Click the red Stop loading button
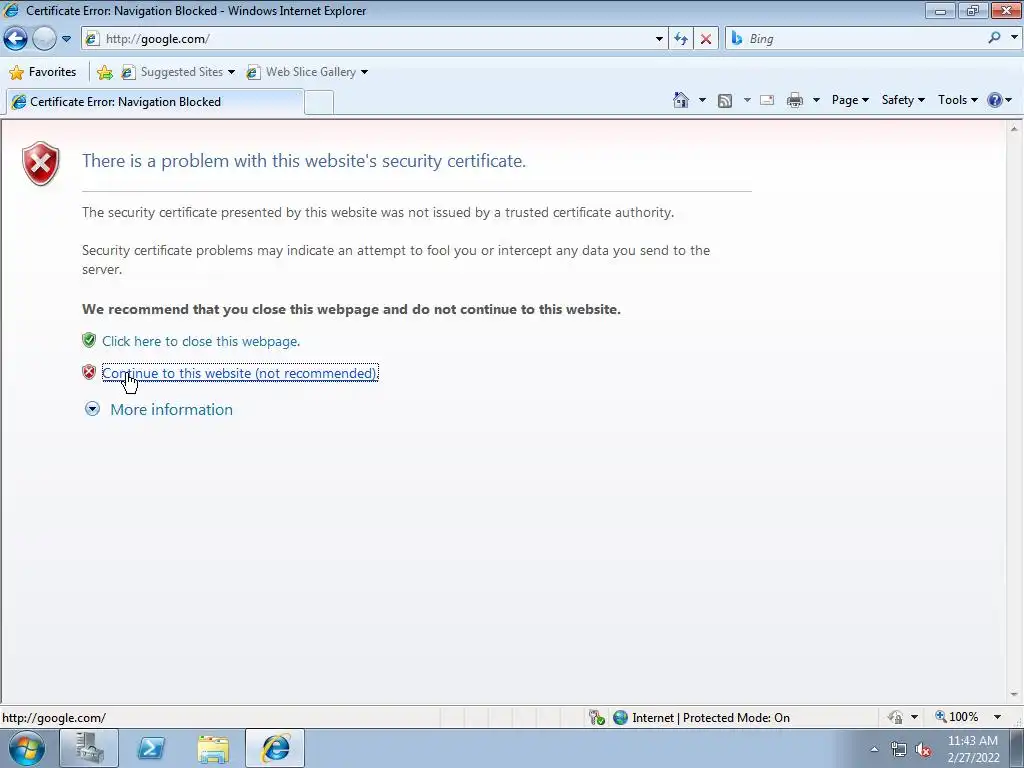Image resolution: width=1024 pixels, height=768 pixels. [705, 39]
